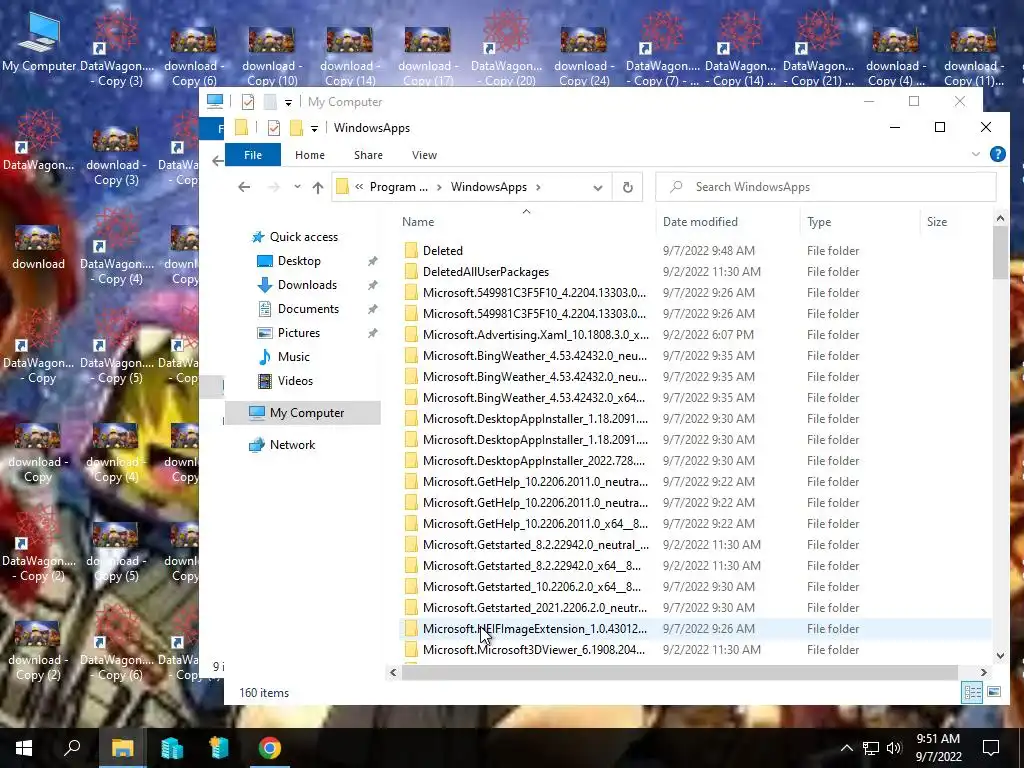The width and height of the screenshot is (1024, 768).
Task: Expand chevron after WindowsApps in path
Action: coord(538,187)
